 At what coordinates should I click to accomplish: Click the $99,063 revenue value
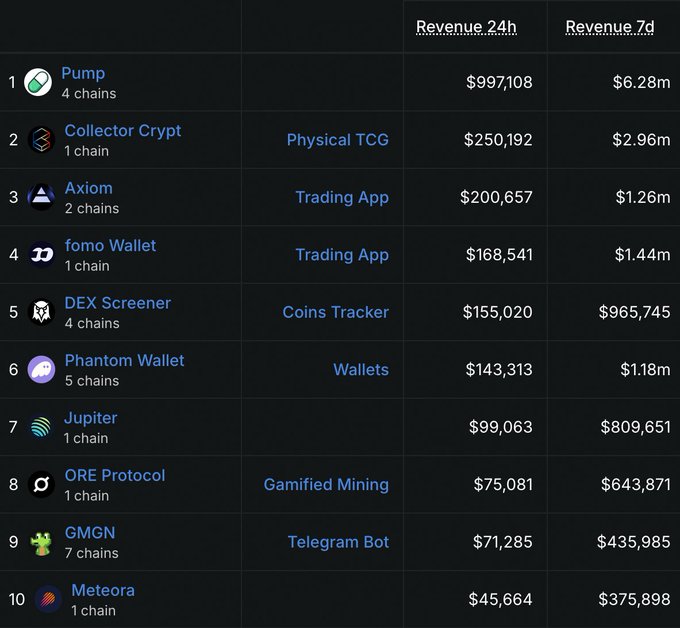click(500, 427)
